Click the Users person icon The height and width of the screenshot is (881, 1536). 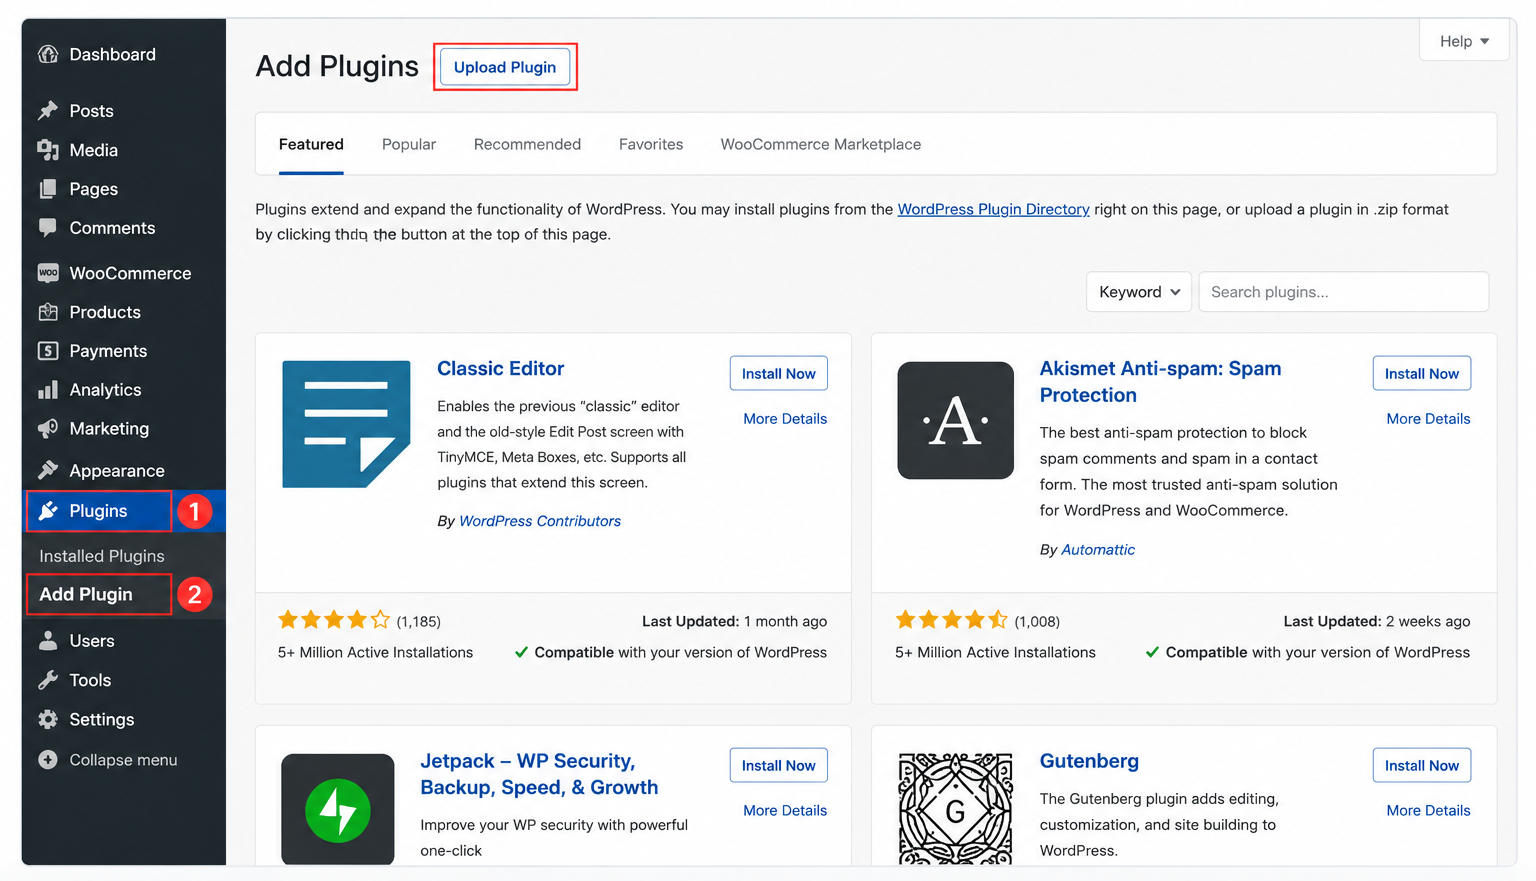tap(48, 641)
